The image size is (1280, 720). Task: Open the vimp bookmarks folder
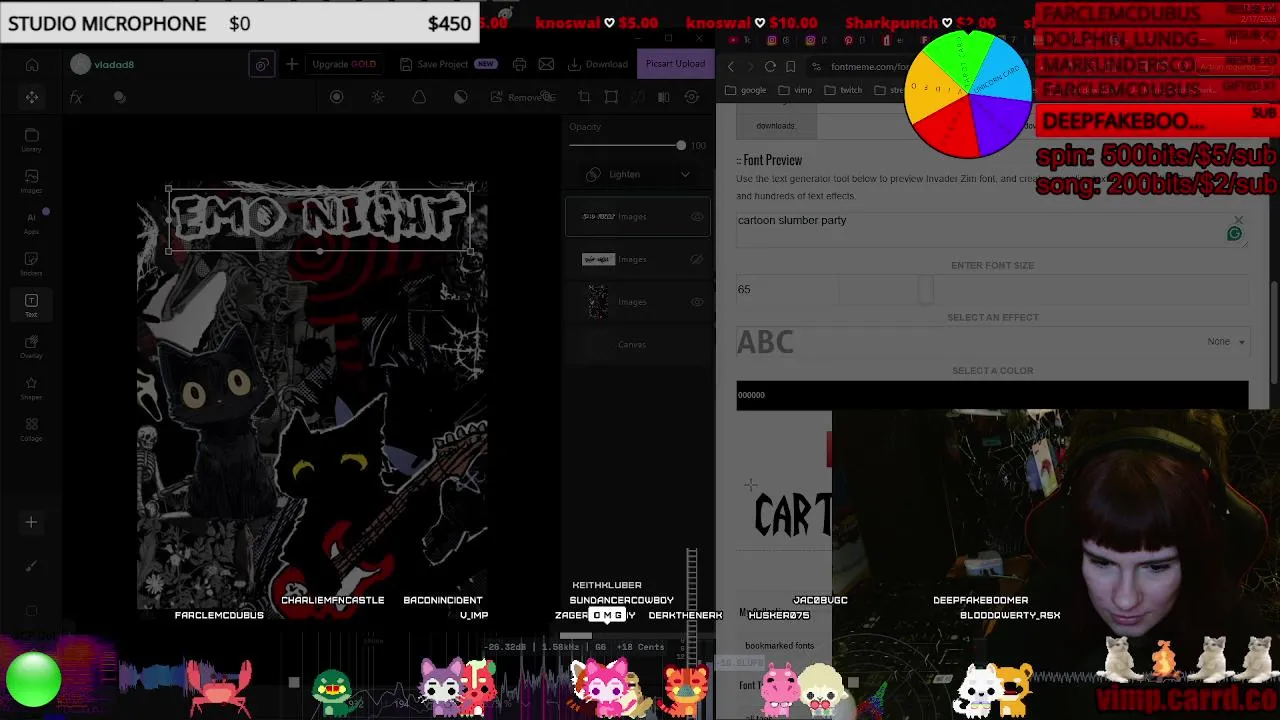pos(795,90)
